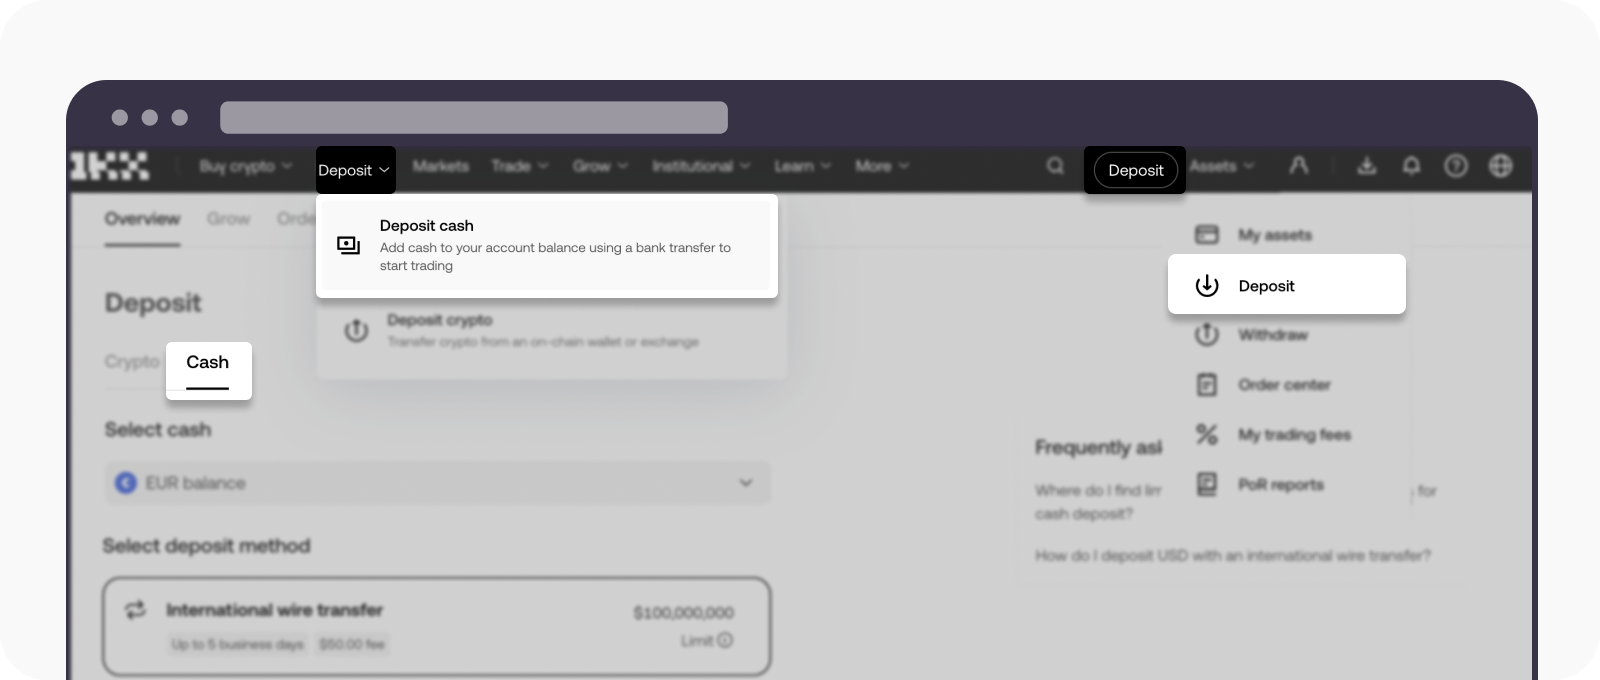1600x680 pixels.
Task: Click the percent icon for trading fees
Action: click(x=1207, y=434)
